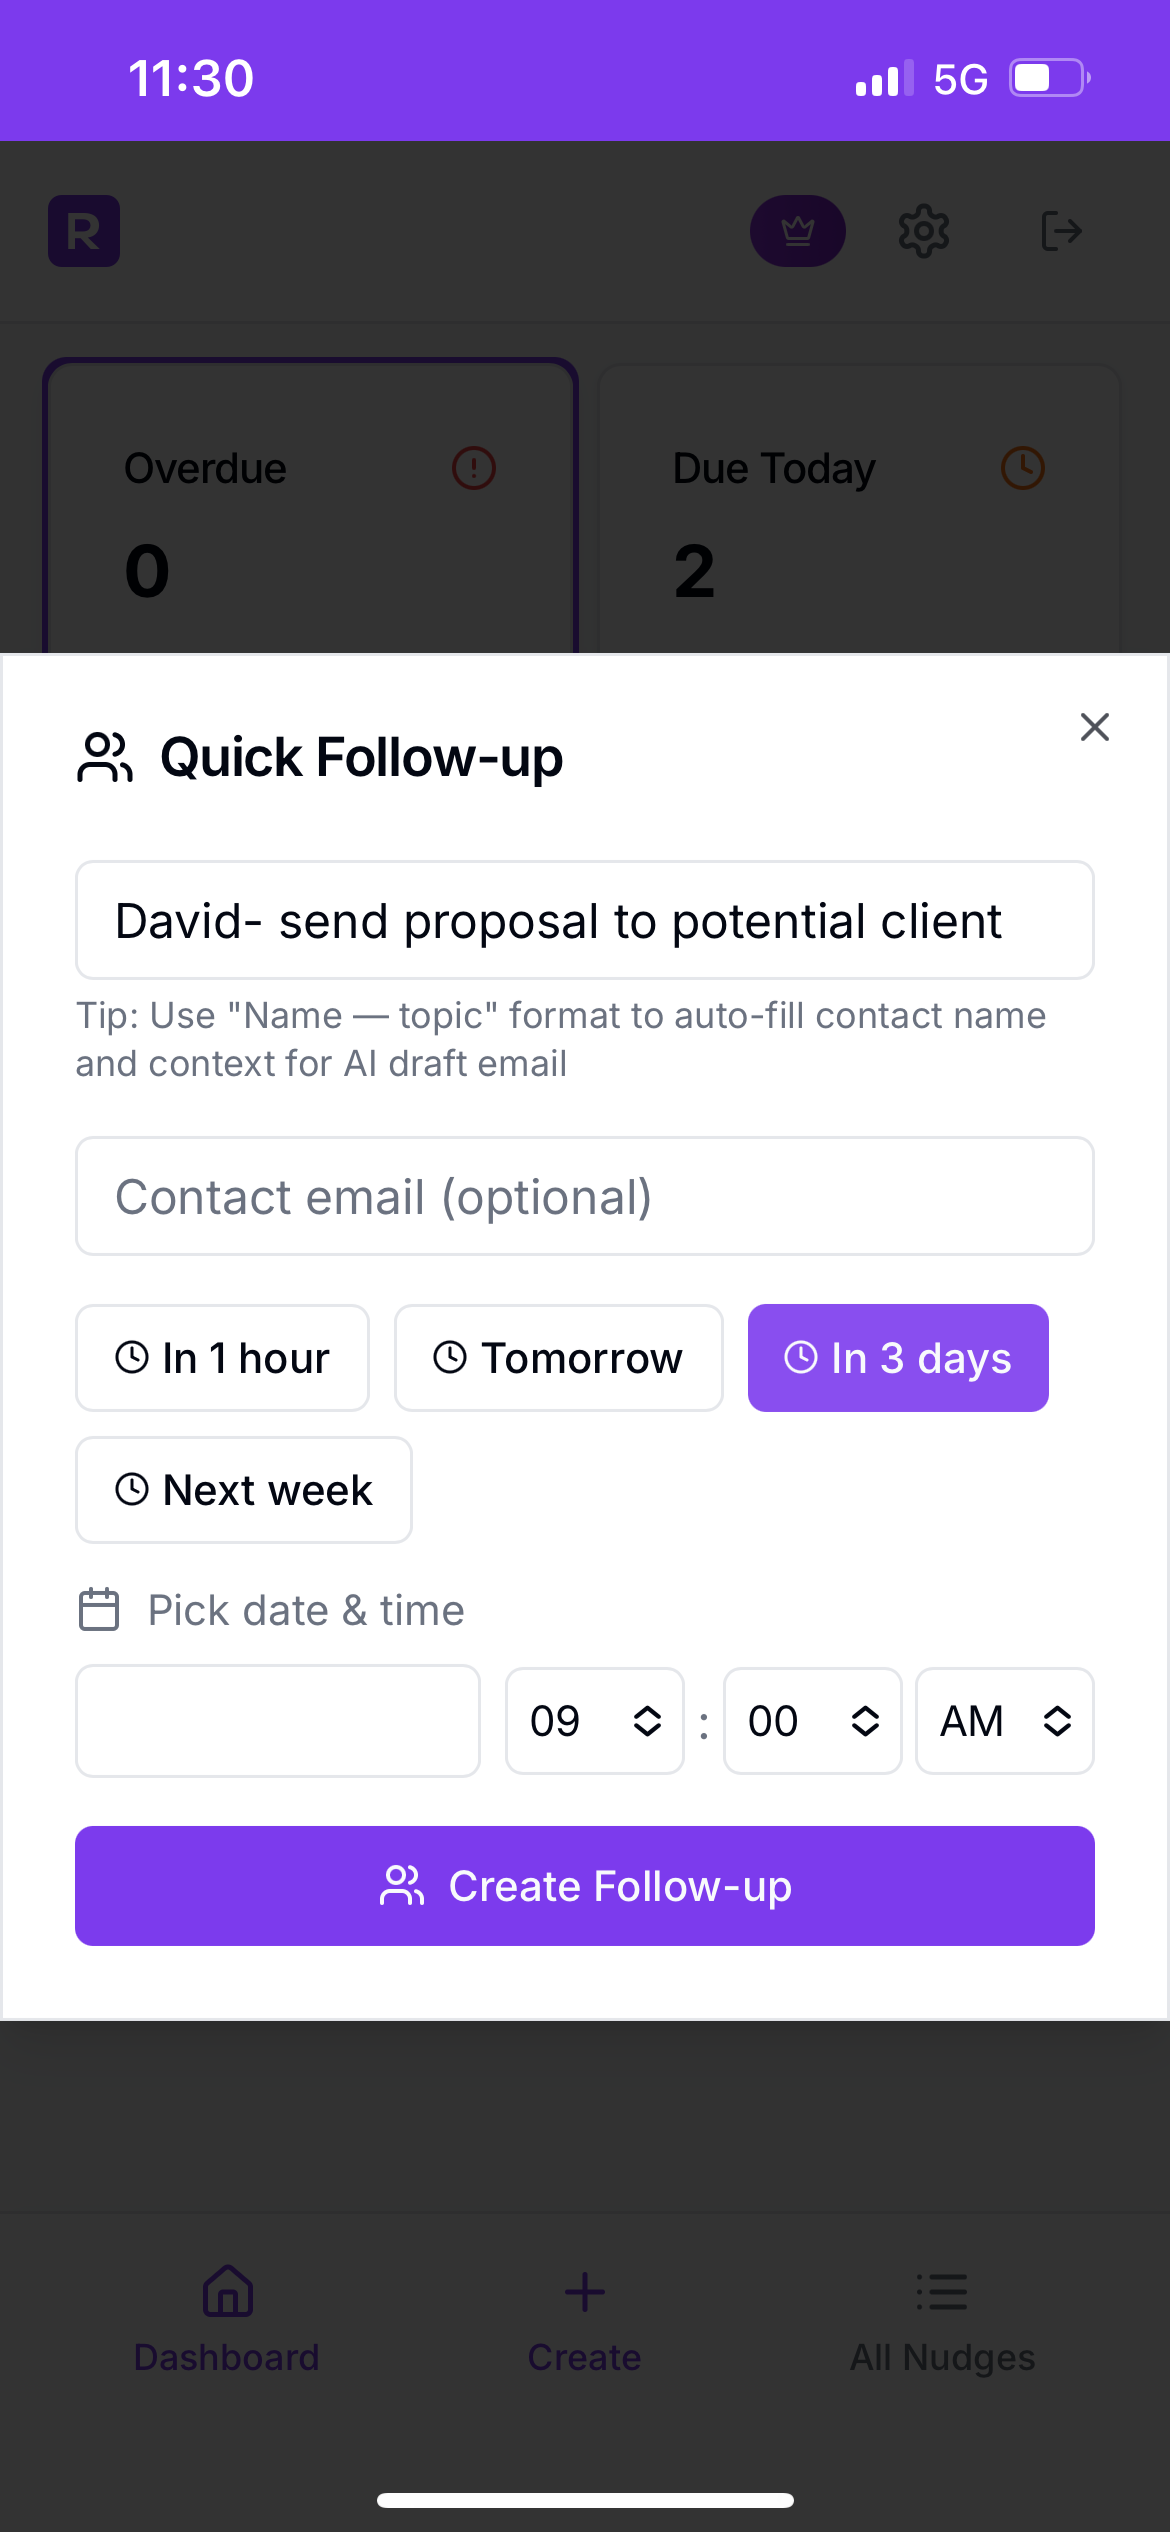Open the hour stepper showing 09
The image size is (1170, 2532).
594,1721
